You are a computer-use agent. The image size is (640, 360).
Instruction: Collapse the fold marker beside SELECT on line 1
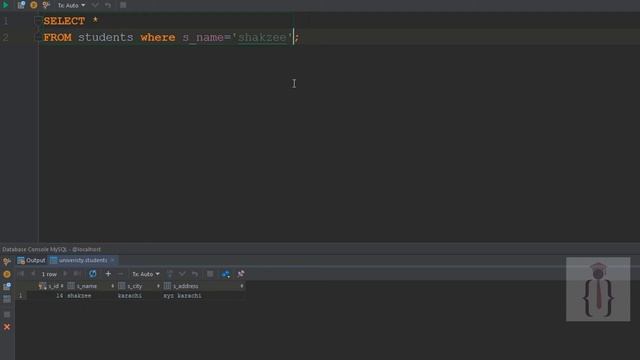38,20
